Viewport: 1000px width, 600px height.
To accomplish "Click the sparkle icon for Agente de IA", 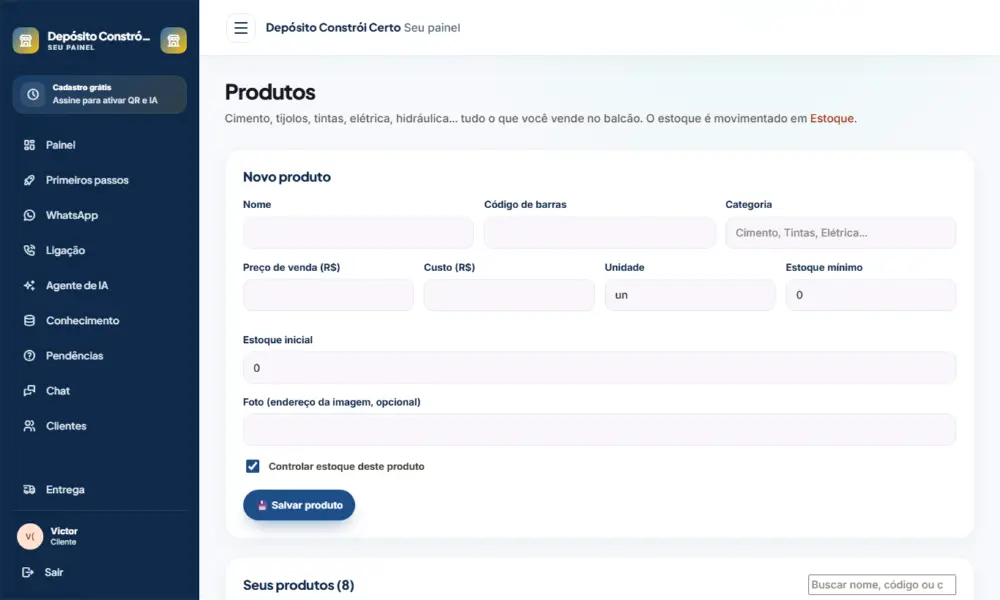I will [x=29, y=285].
